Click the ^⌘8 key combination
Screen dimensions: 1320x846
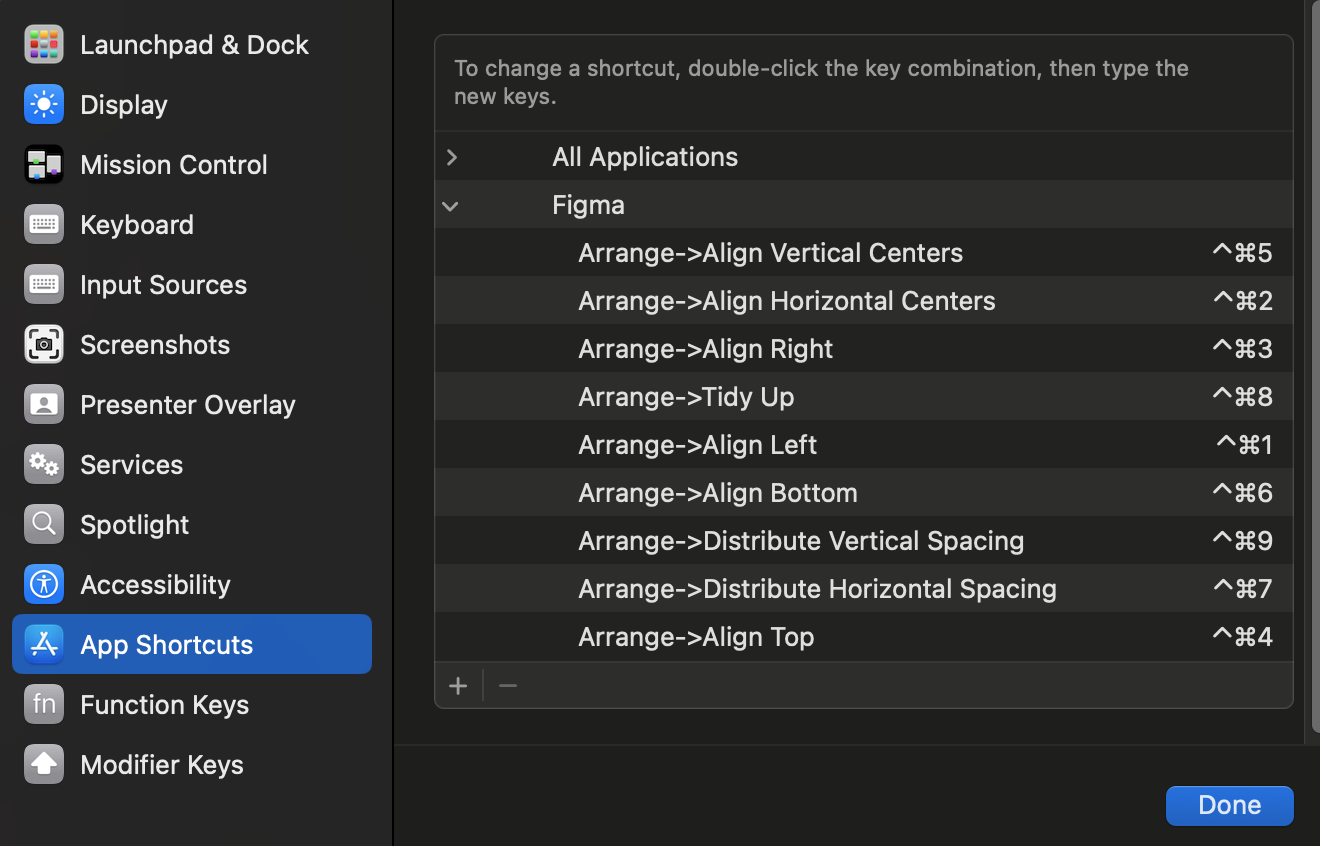point(1242,397)
